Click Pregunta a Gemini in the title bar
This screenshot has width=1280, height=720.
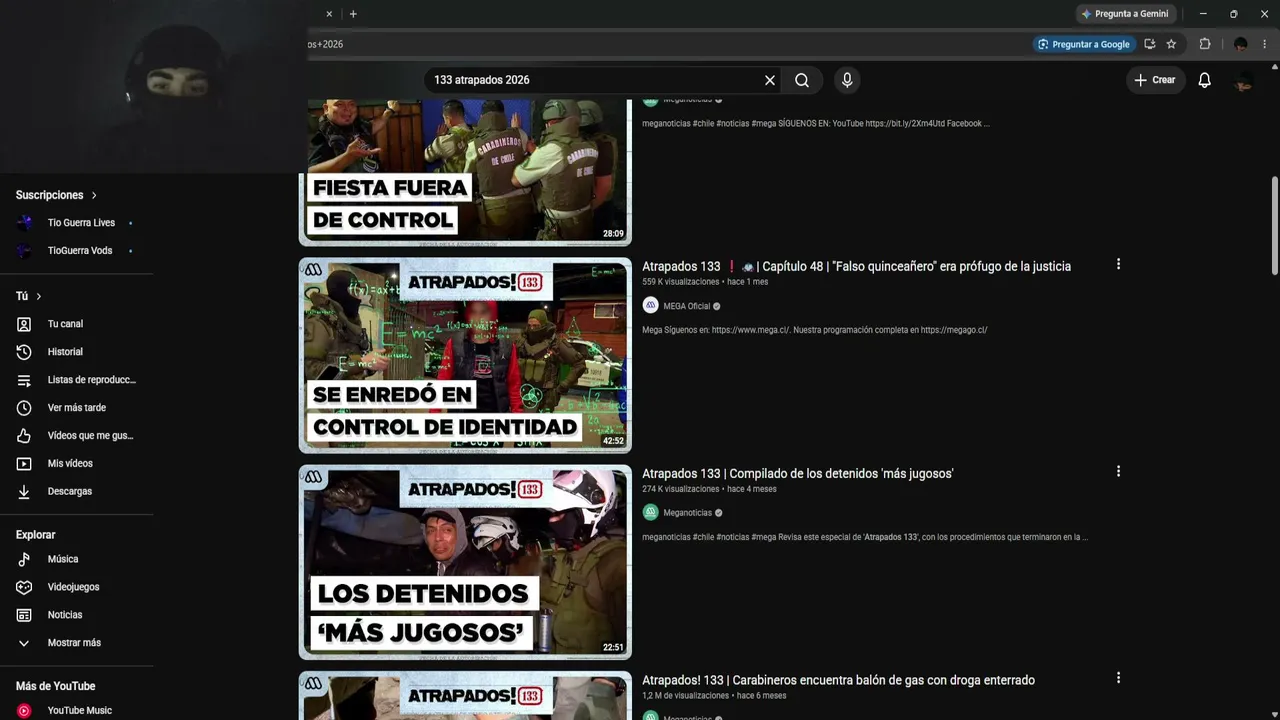(1124, 14)
